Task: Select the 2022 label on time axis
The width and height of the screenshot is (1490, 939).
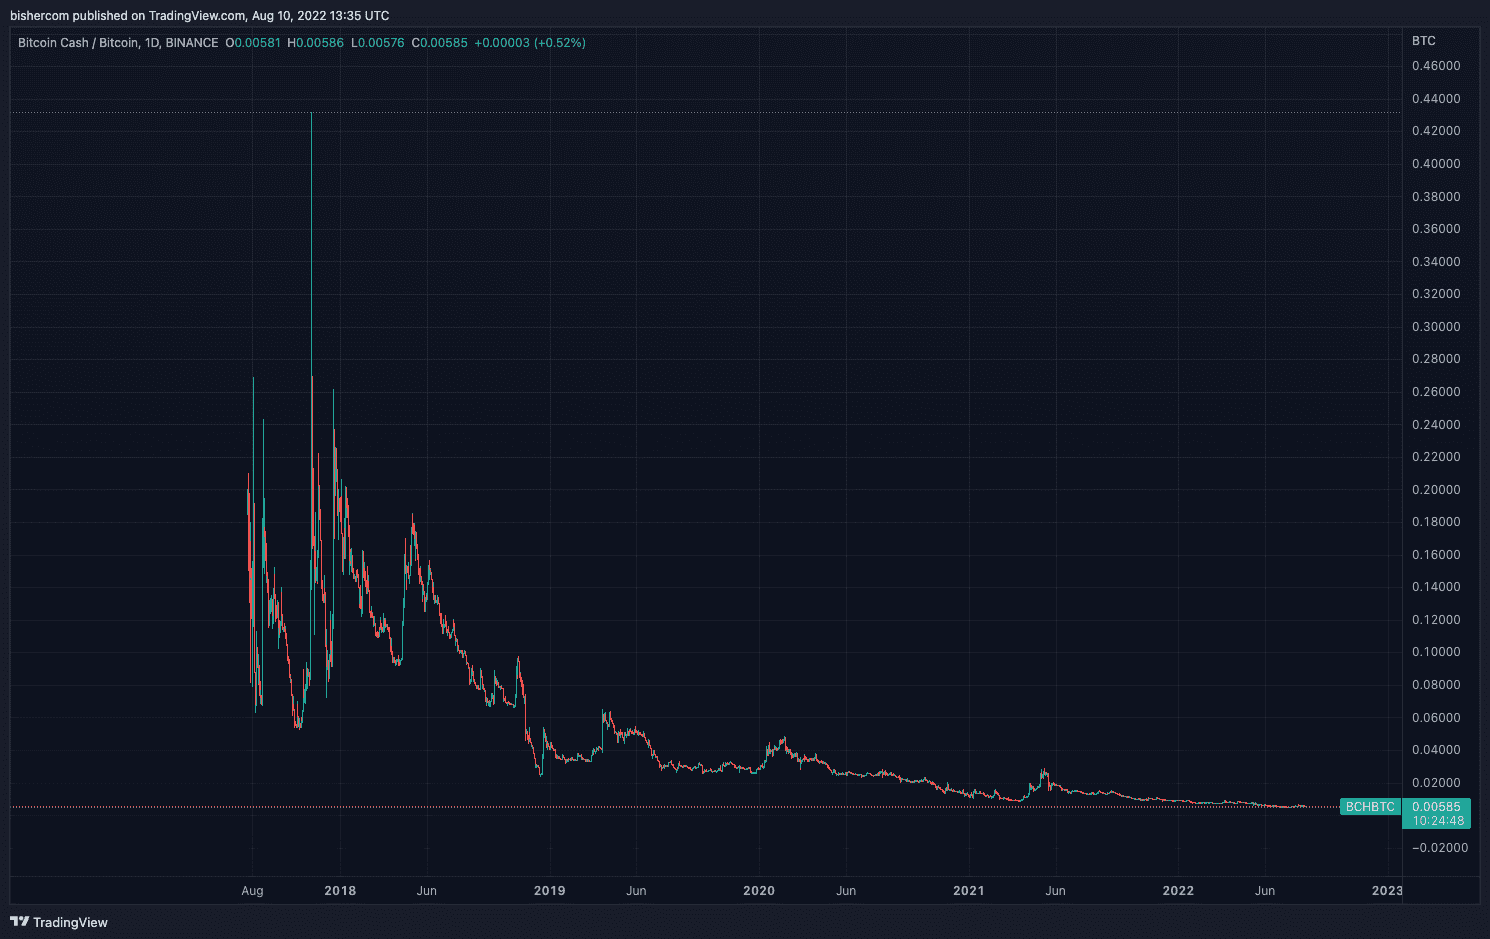Action: coord(1178,891)
